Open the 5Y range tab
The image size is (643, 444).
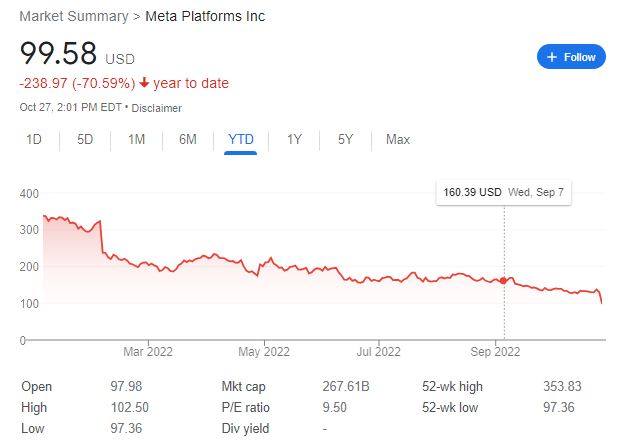click(345, 140)
